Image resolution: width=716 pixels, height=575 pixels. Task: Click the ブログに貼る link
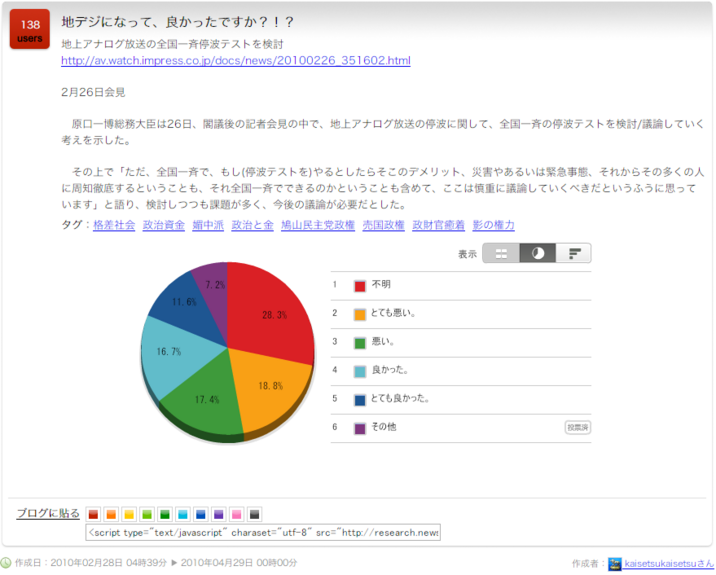point(48,513)
